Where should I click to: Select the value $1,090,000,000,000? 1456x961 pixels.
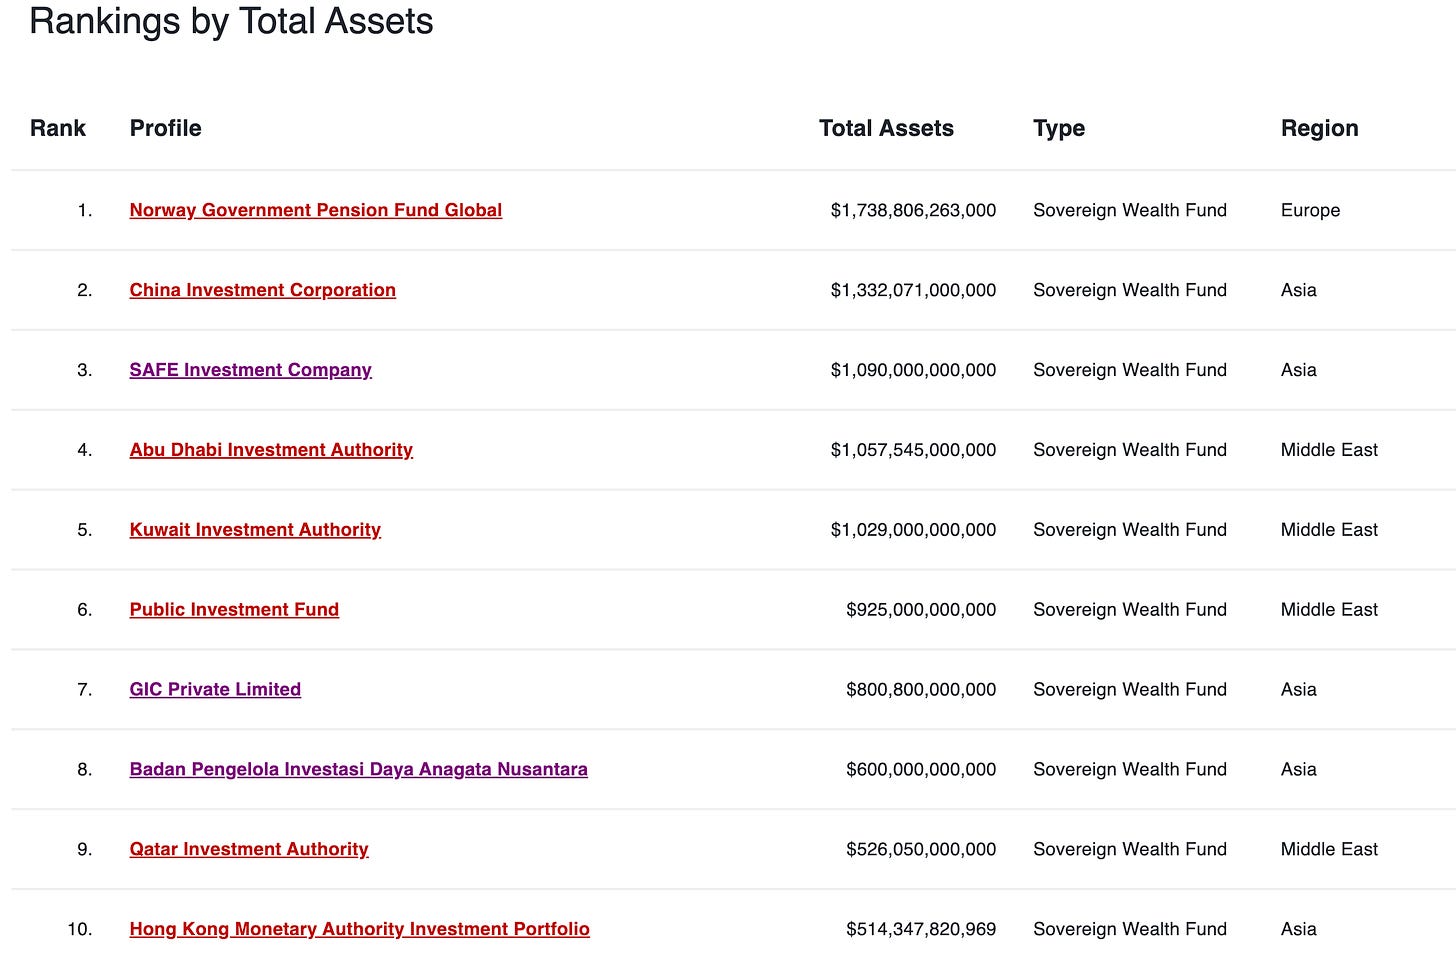tap(913, 370)
